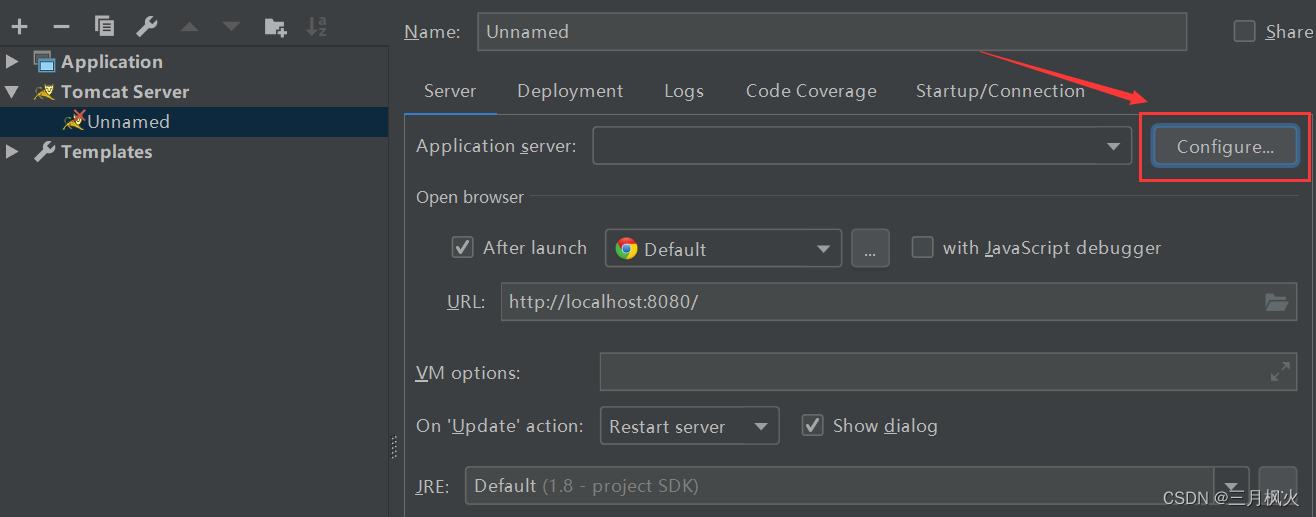1316x517 pixels.
Task: Click the Name input field
Action: click(832, 31)
